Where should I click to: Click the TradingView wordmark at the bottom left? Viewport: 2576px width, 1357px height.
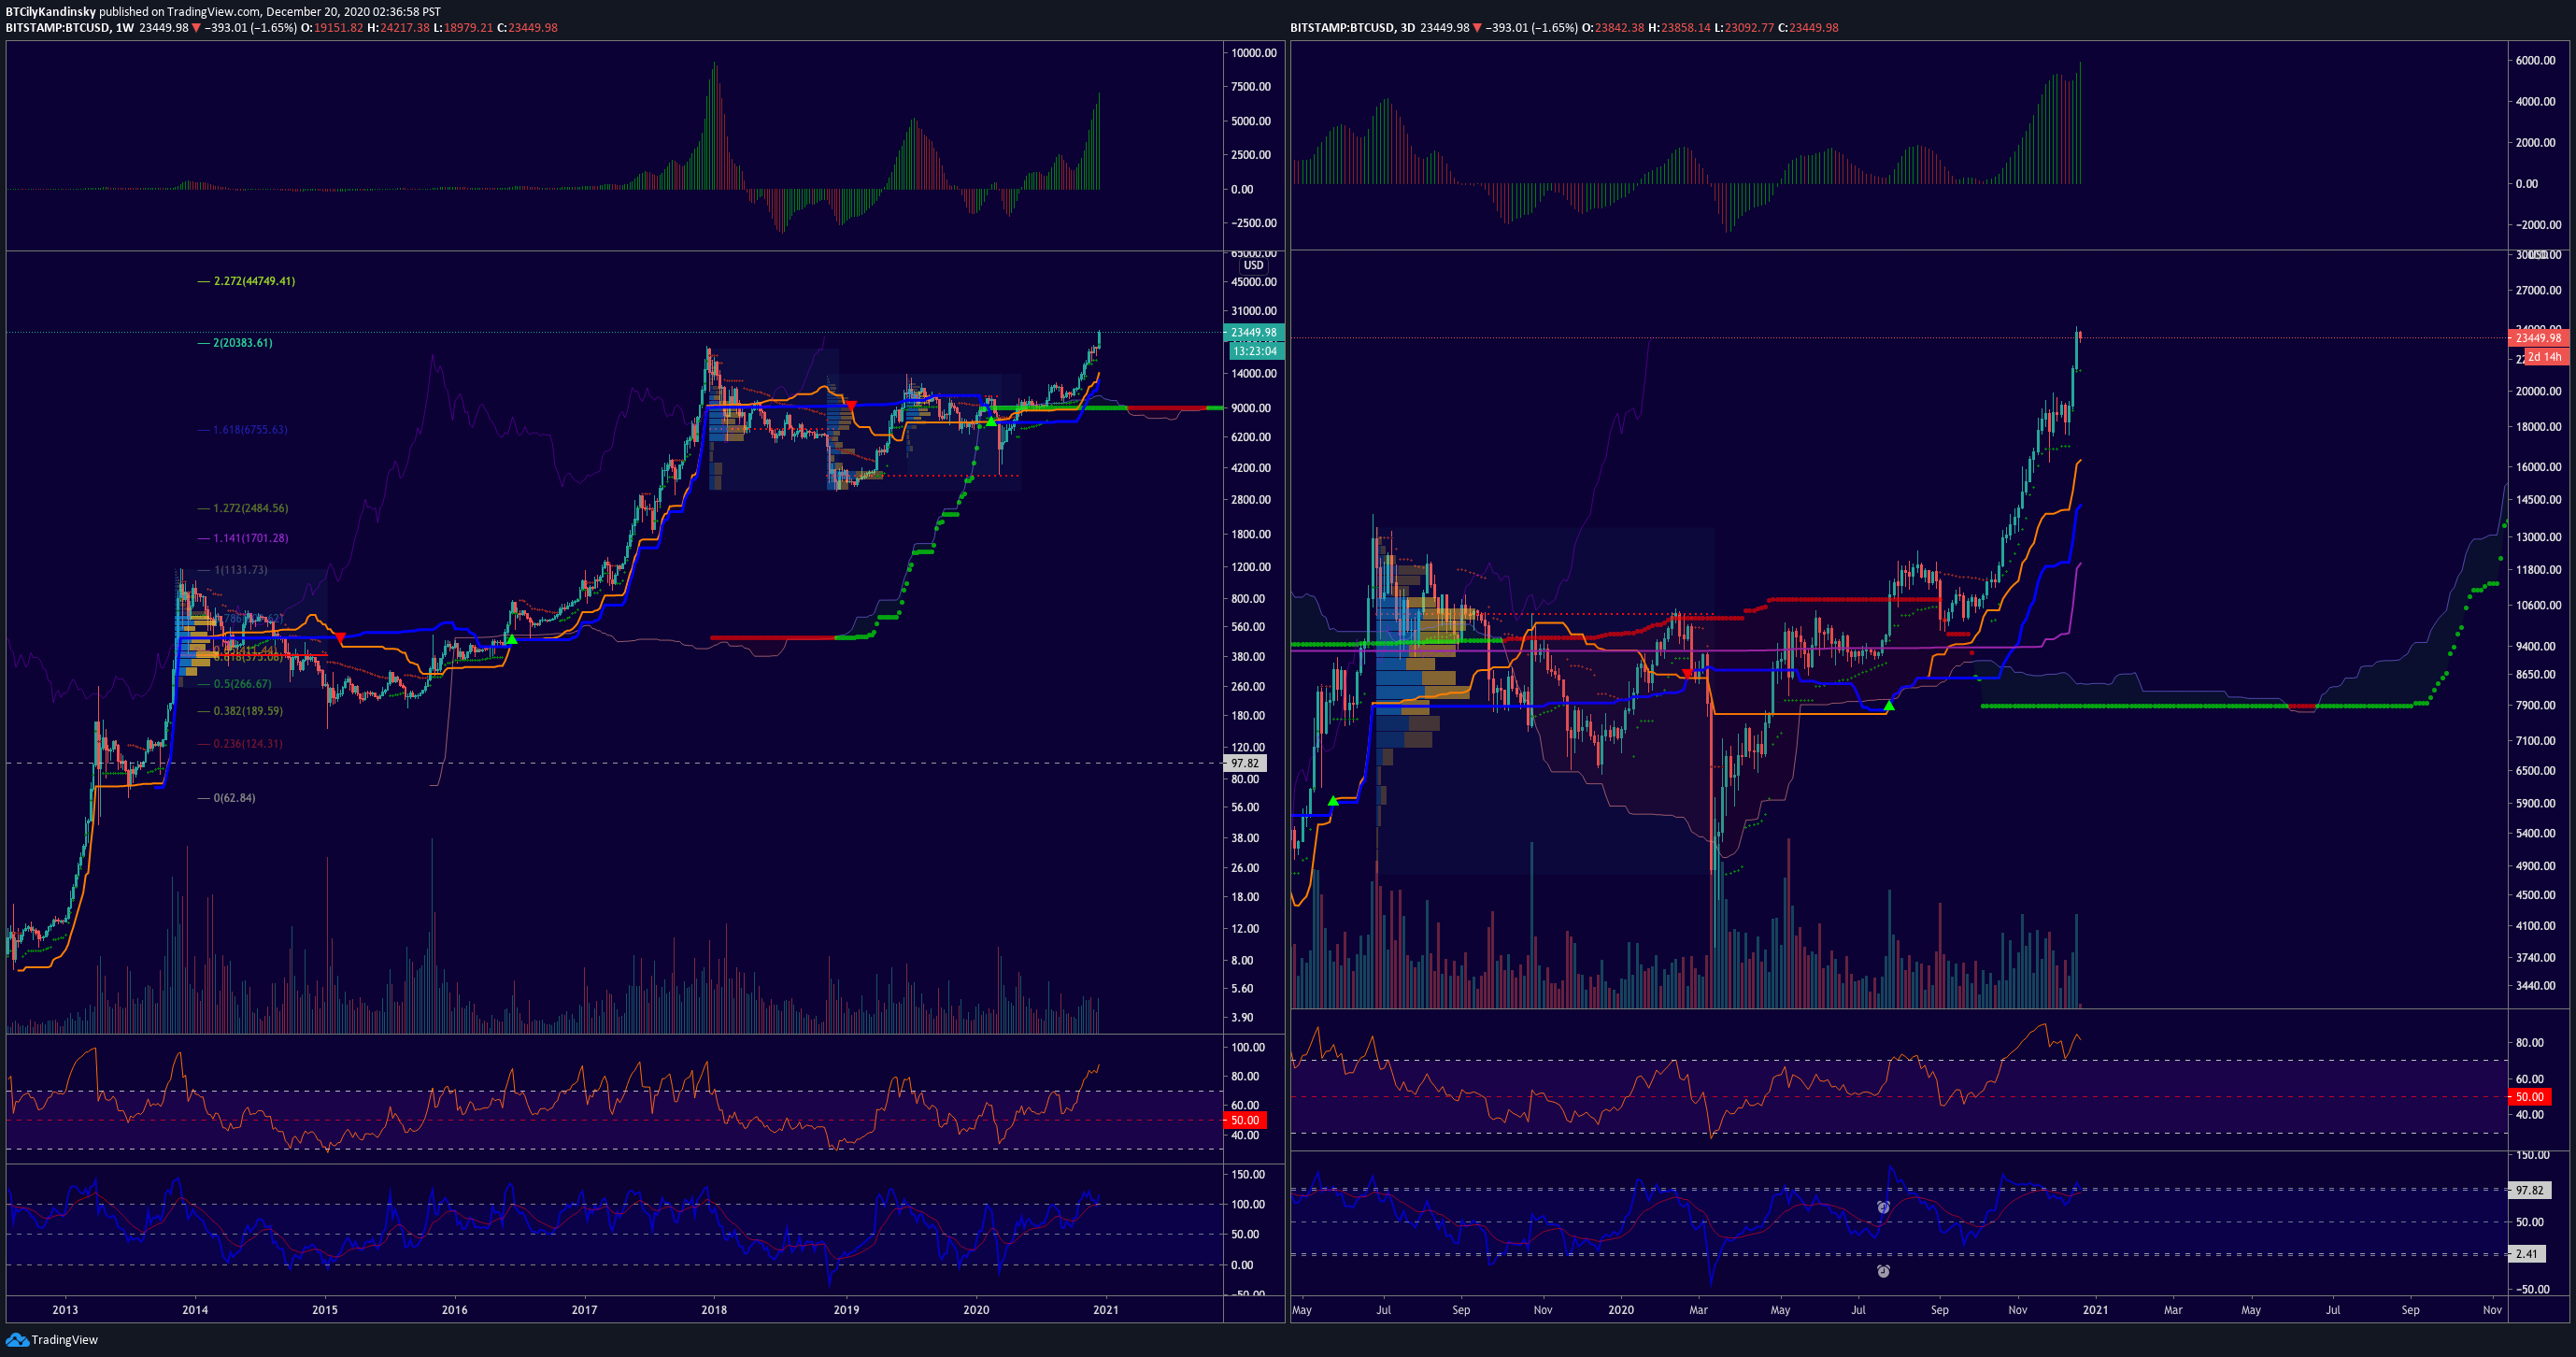point(65,1340)
